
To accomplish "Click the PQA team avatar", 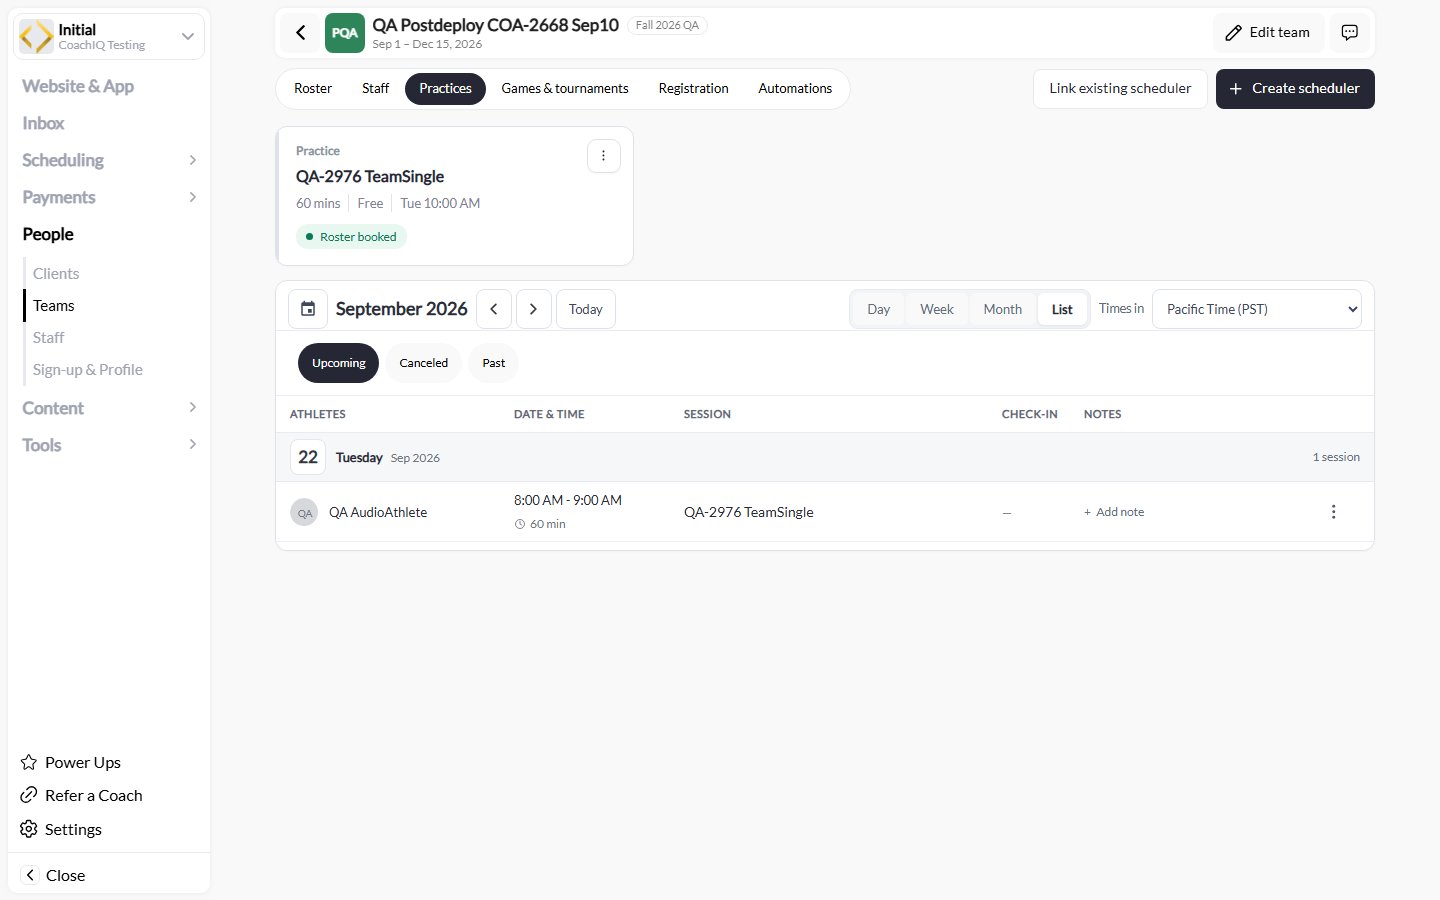I will coord(345,33).
